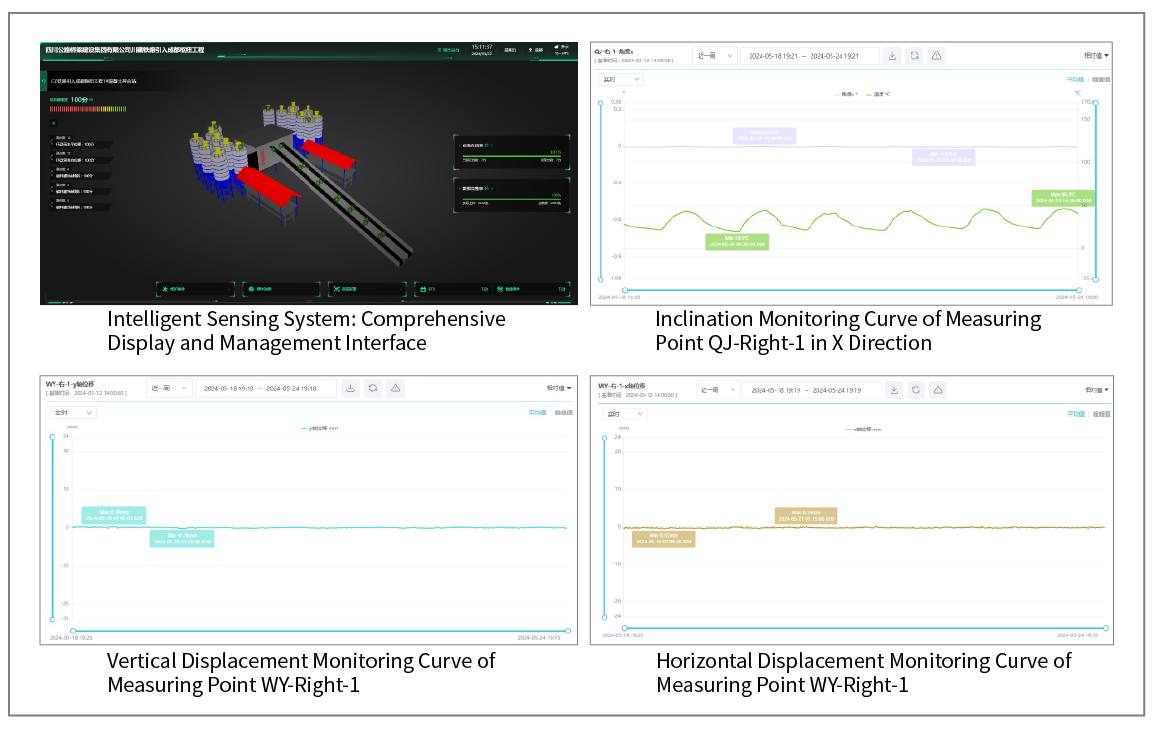
Task: Expand 相对值 dropdown in vertical displacement chart
Action: [x=558, y=388]
